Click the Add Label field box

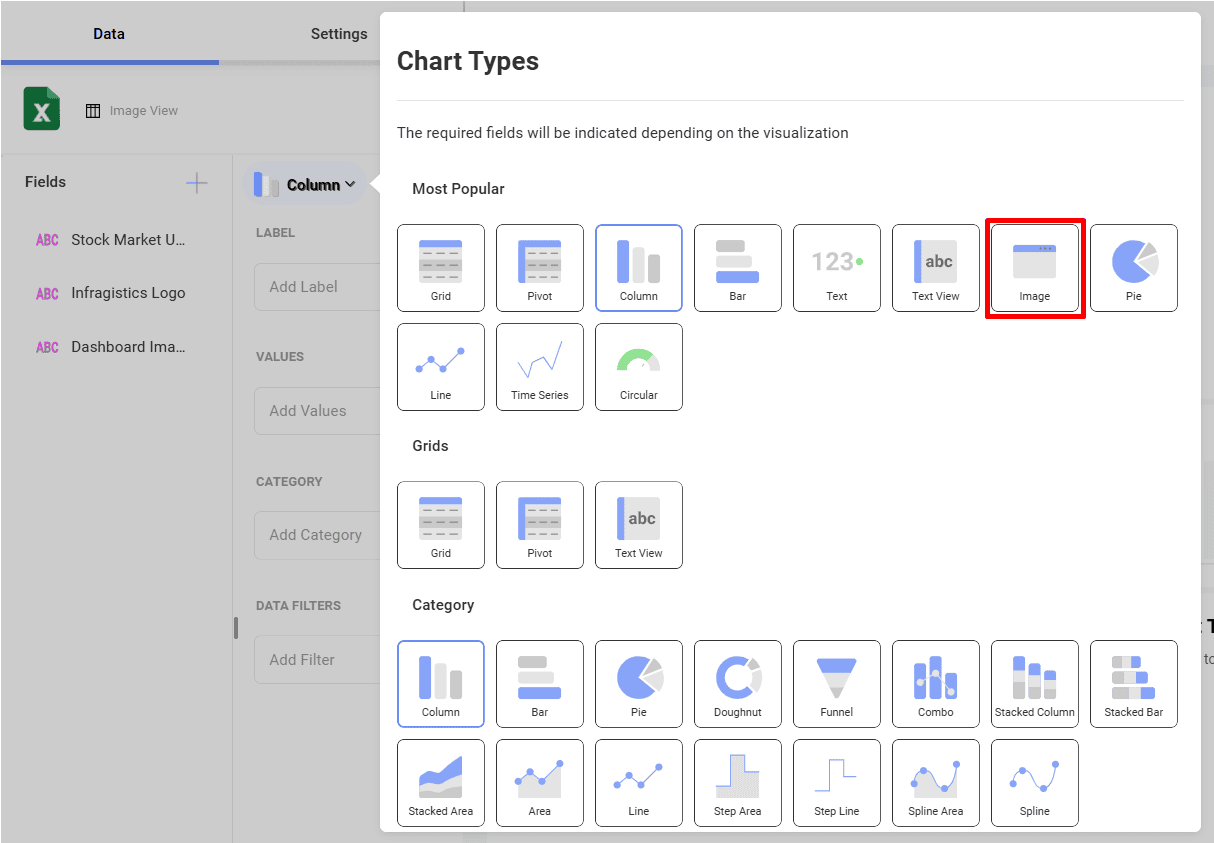[317, 287]
